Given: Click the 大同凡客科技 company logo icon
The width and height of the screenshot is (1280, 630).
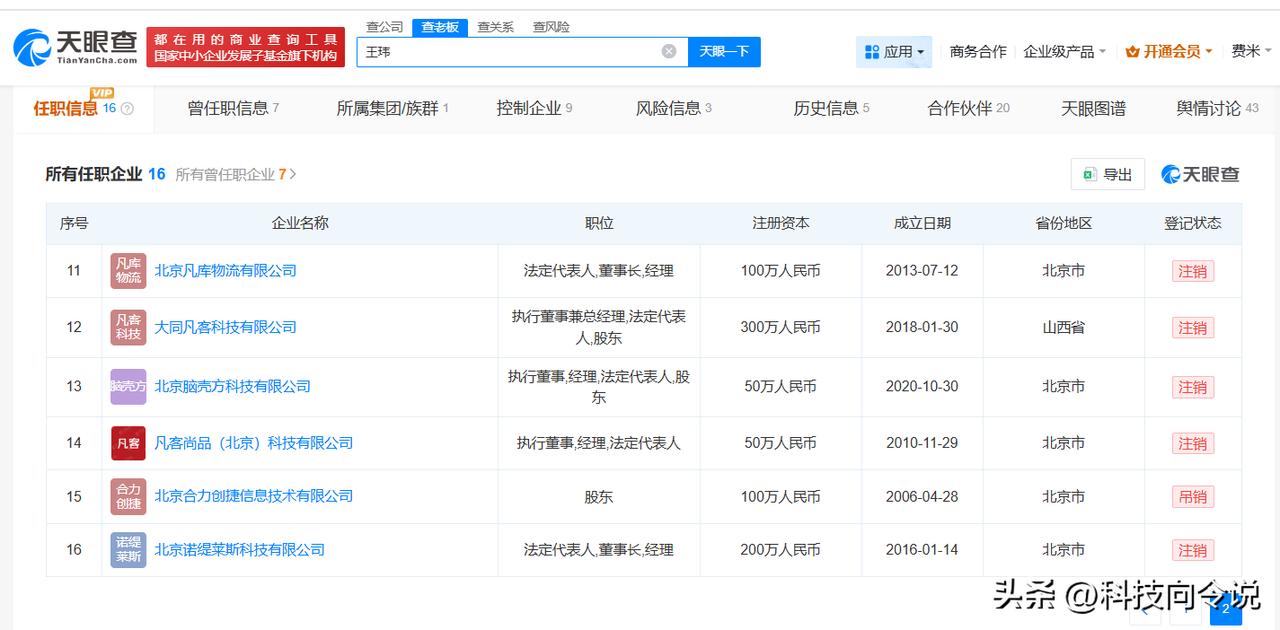Looking at the screenshot, I should click(128, 327).
